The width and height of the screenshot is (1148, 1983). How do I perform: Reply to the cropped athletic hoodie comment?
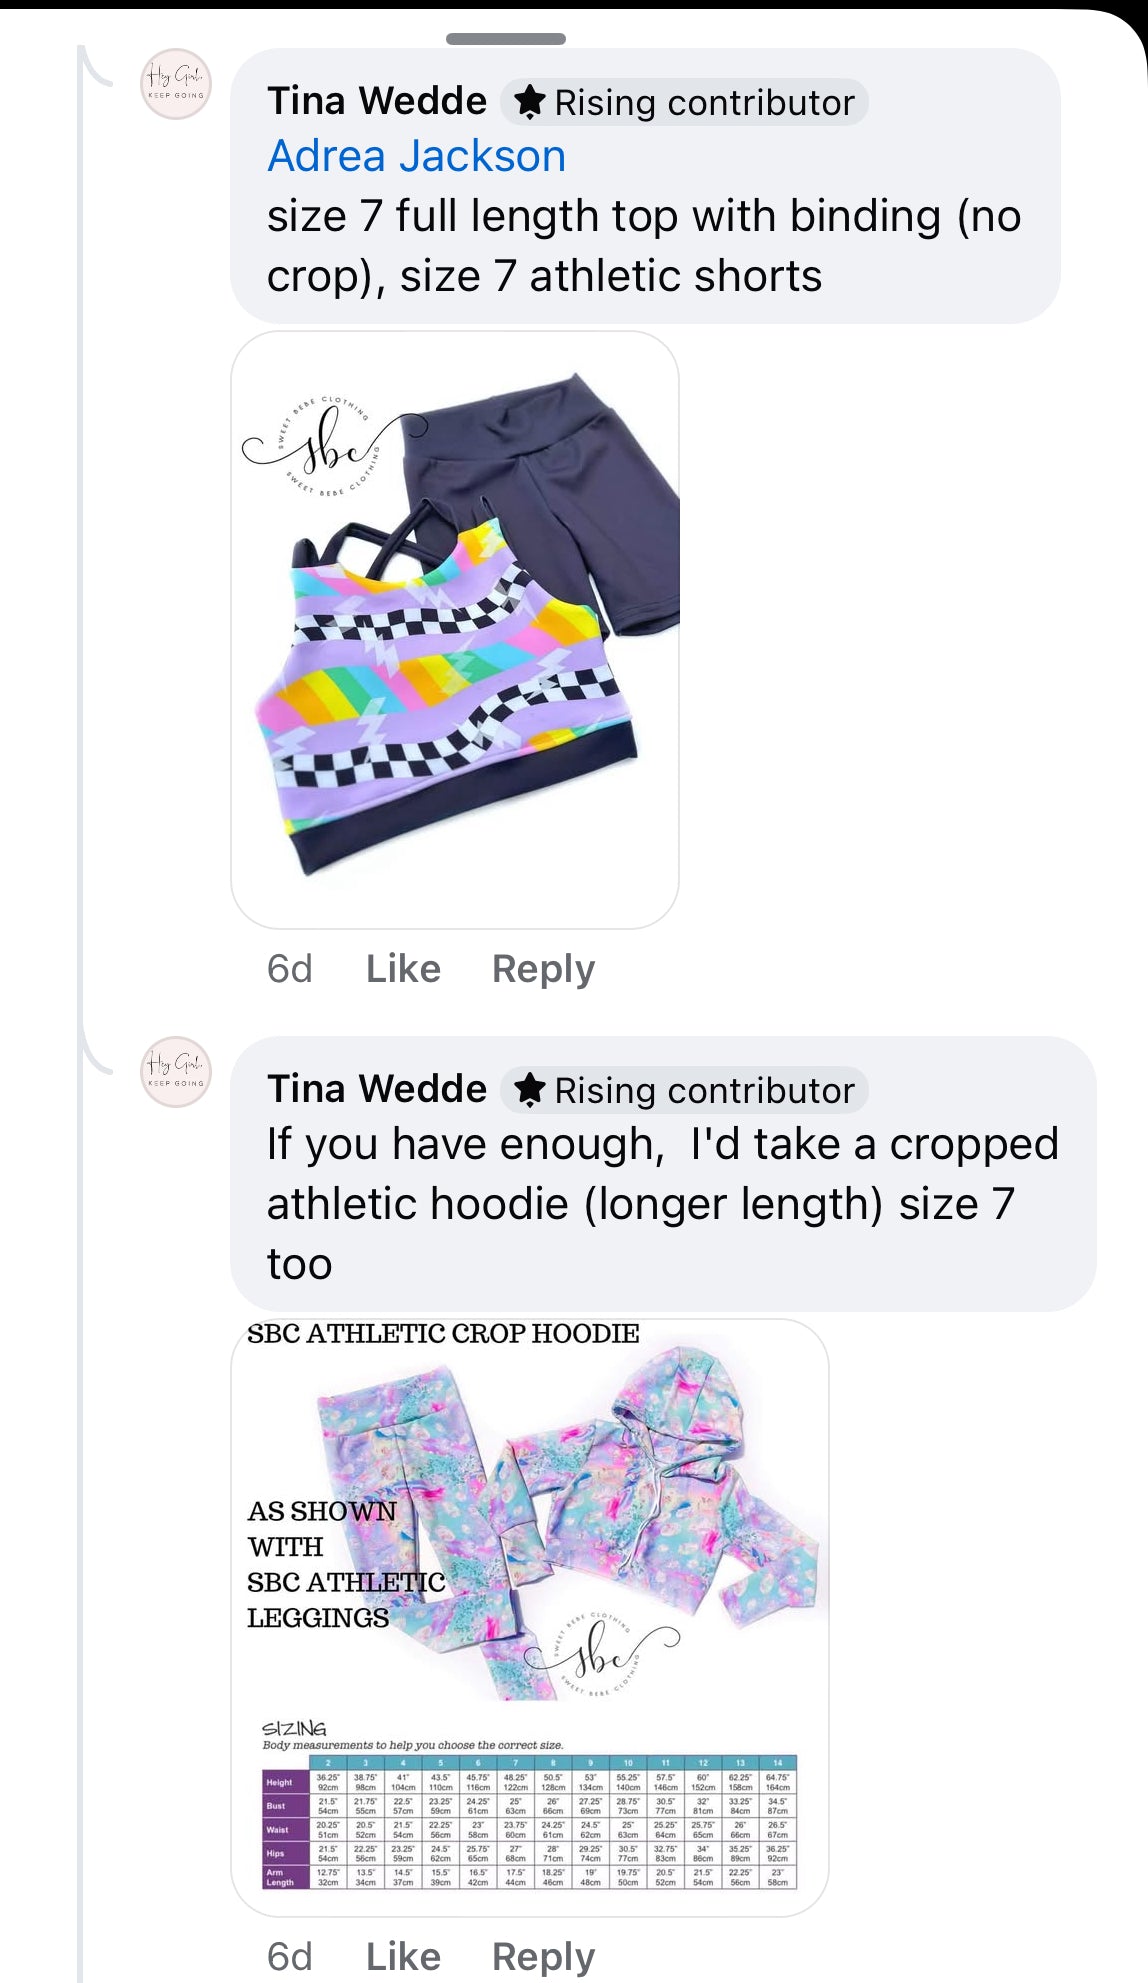point(543,1957)
